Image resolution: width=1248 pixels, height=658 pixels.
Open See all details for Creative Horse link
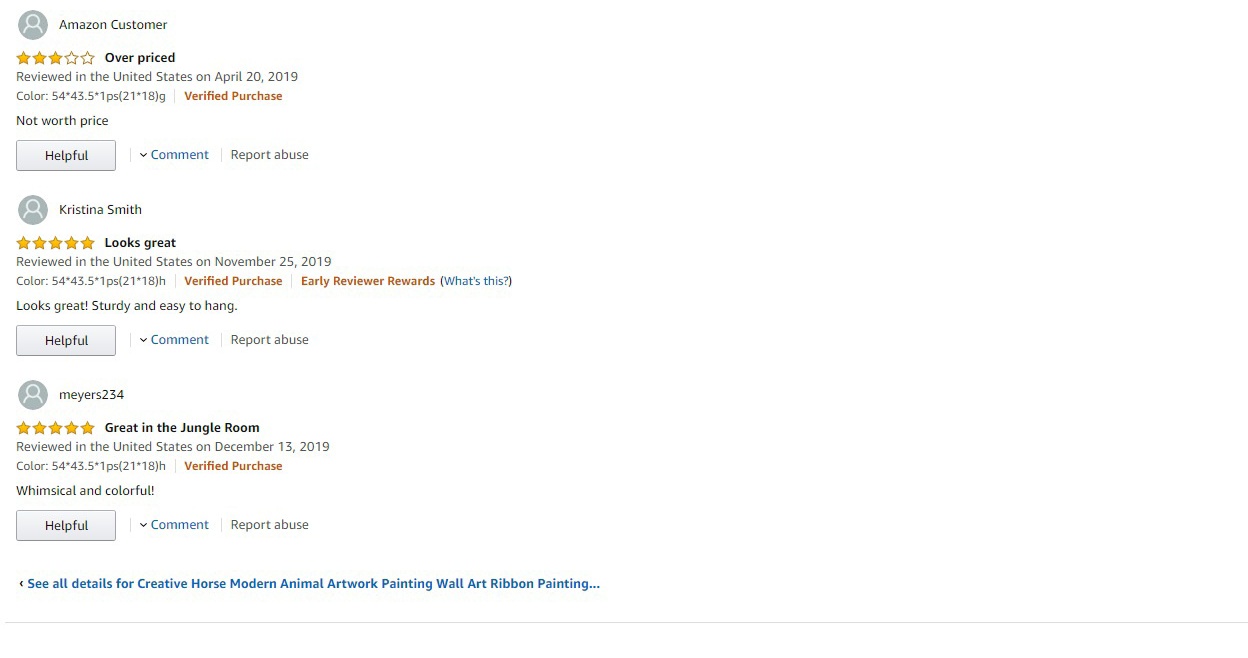click(x=310, y=584)
